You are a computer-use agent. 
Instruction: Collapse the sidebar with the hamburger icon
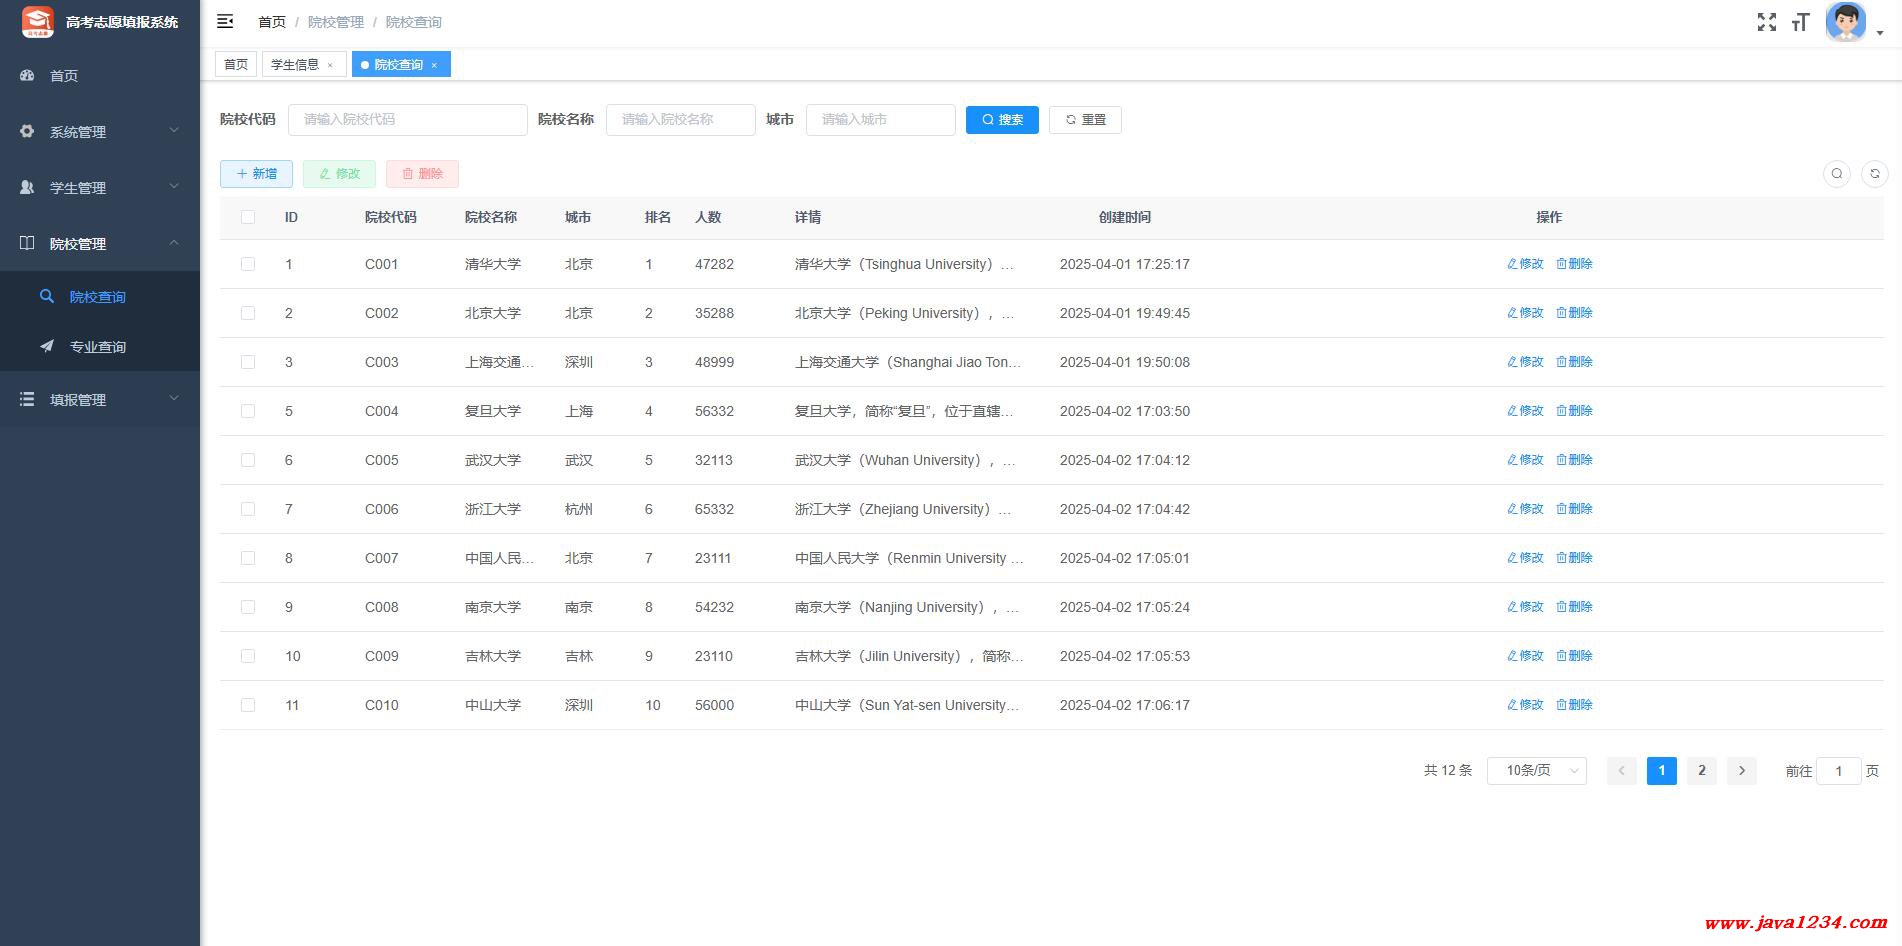point(225,21)
